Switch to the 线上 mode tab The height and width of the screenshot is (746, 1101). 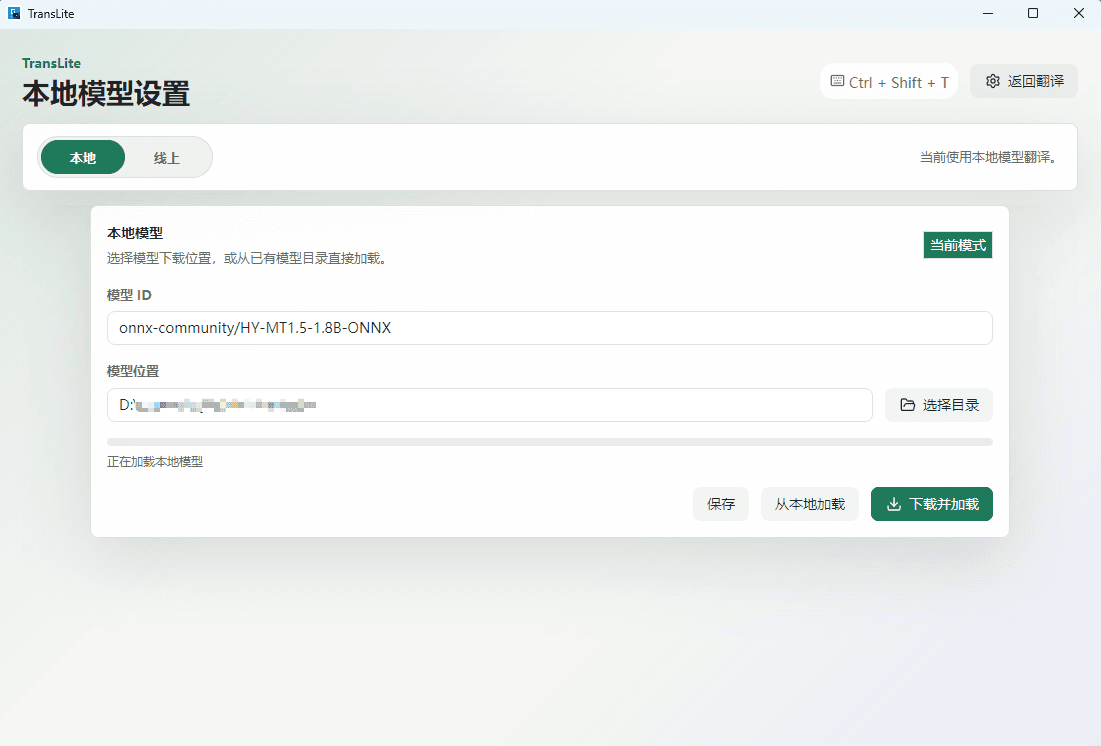click(167, 157)
